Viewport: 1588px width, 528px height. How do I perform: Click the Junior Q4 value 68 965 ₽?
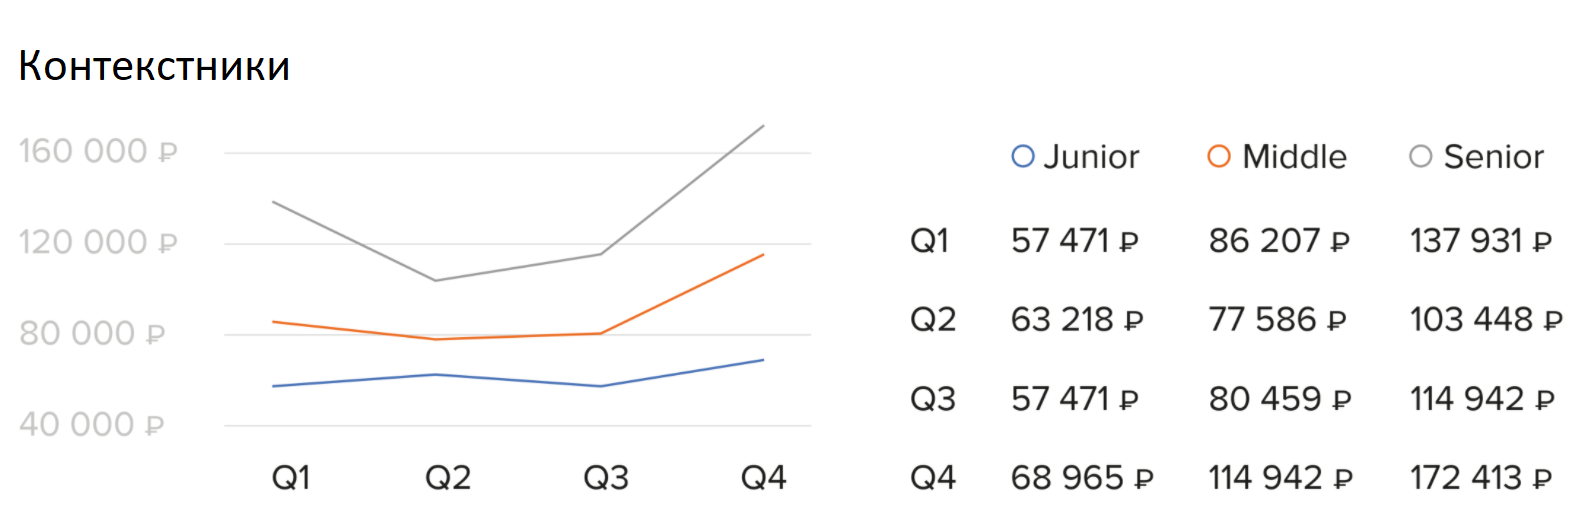(x=1081, y=478)
